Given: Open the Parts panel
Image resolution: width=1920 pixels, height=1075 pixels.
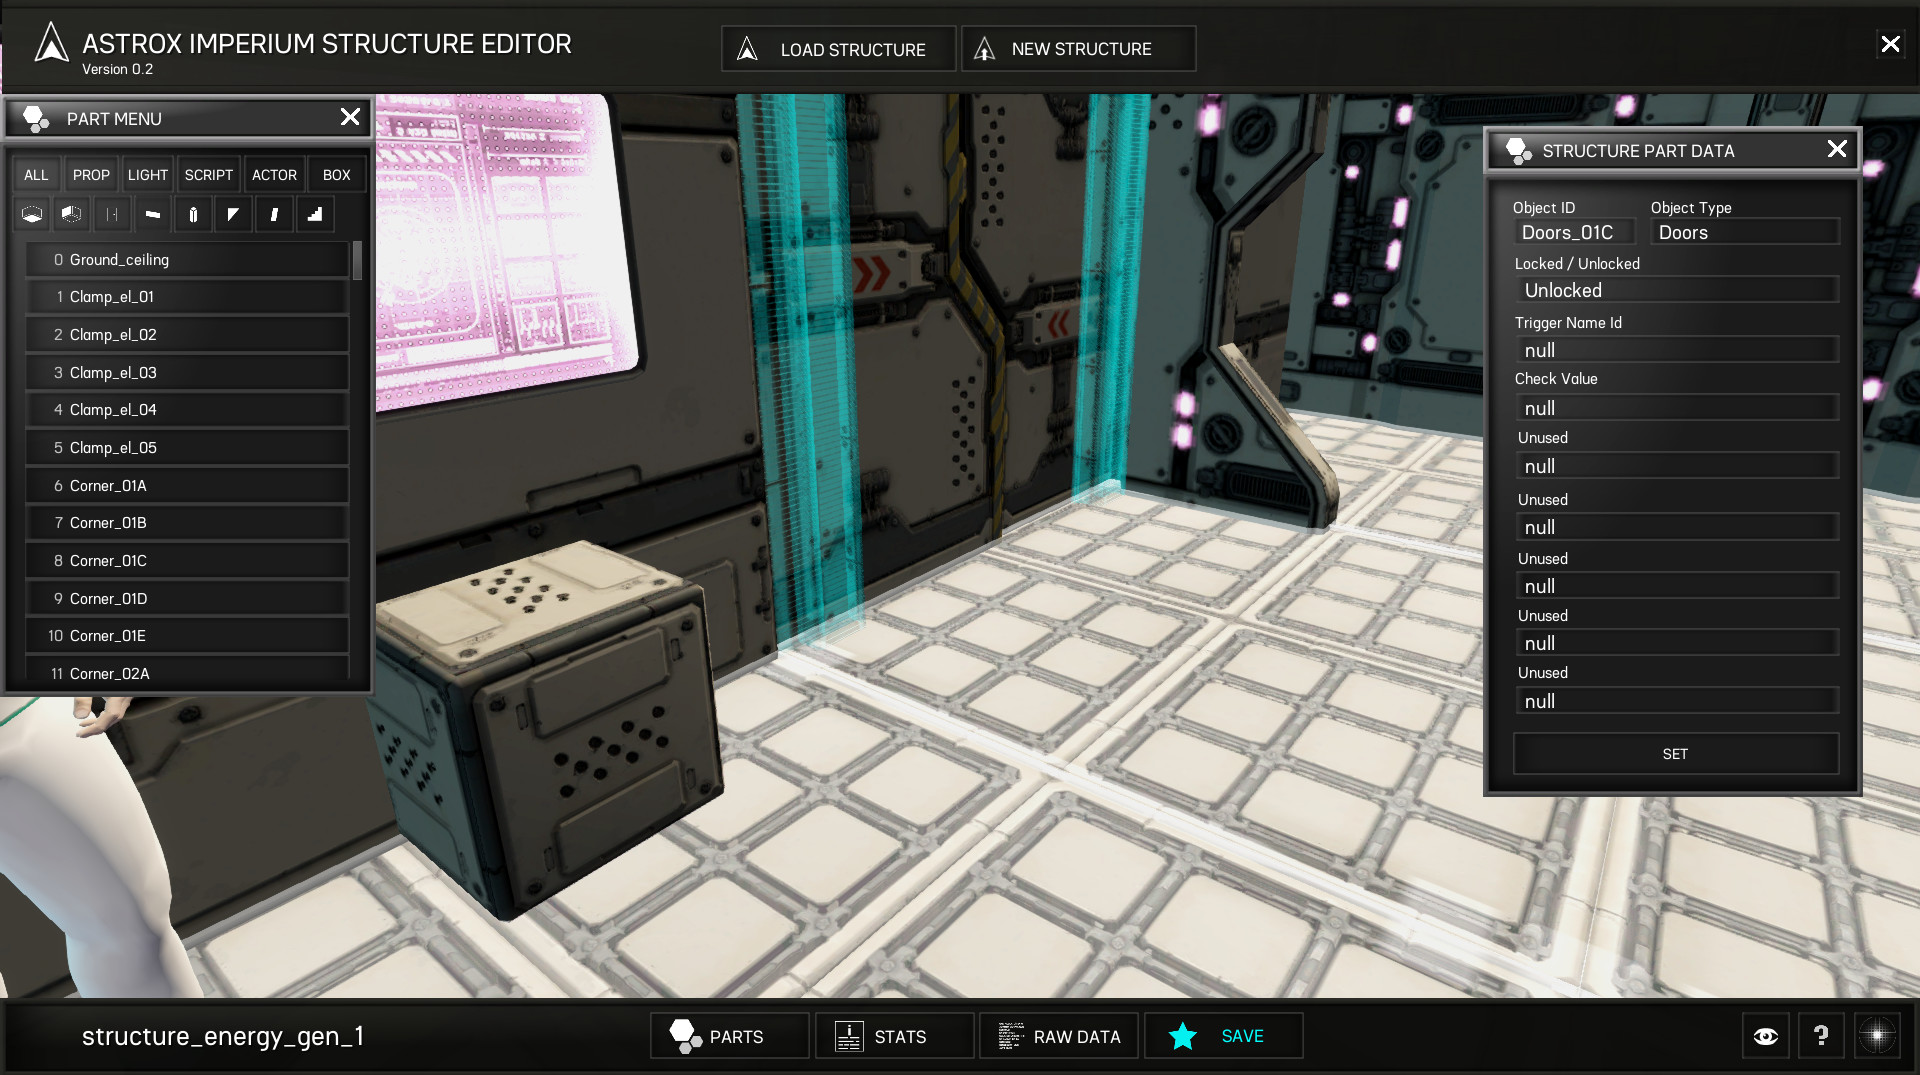Looking at the screenshot, I should click(729, 1036).
